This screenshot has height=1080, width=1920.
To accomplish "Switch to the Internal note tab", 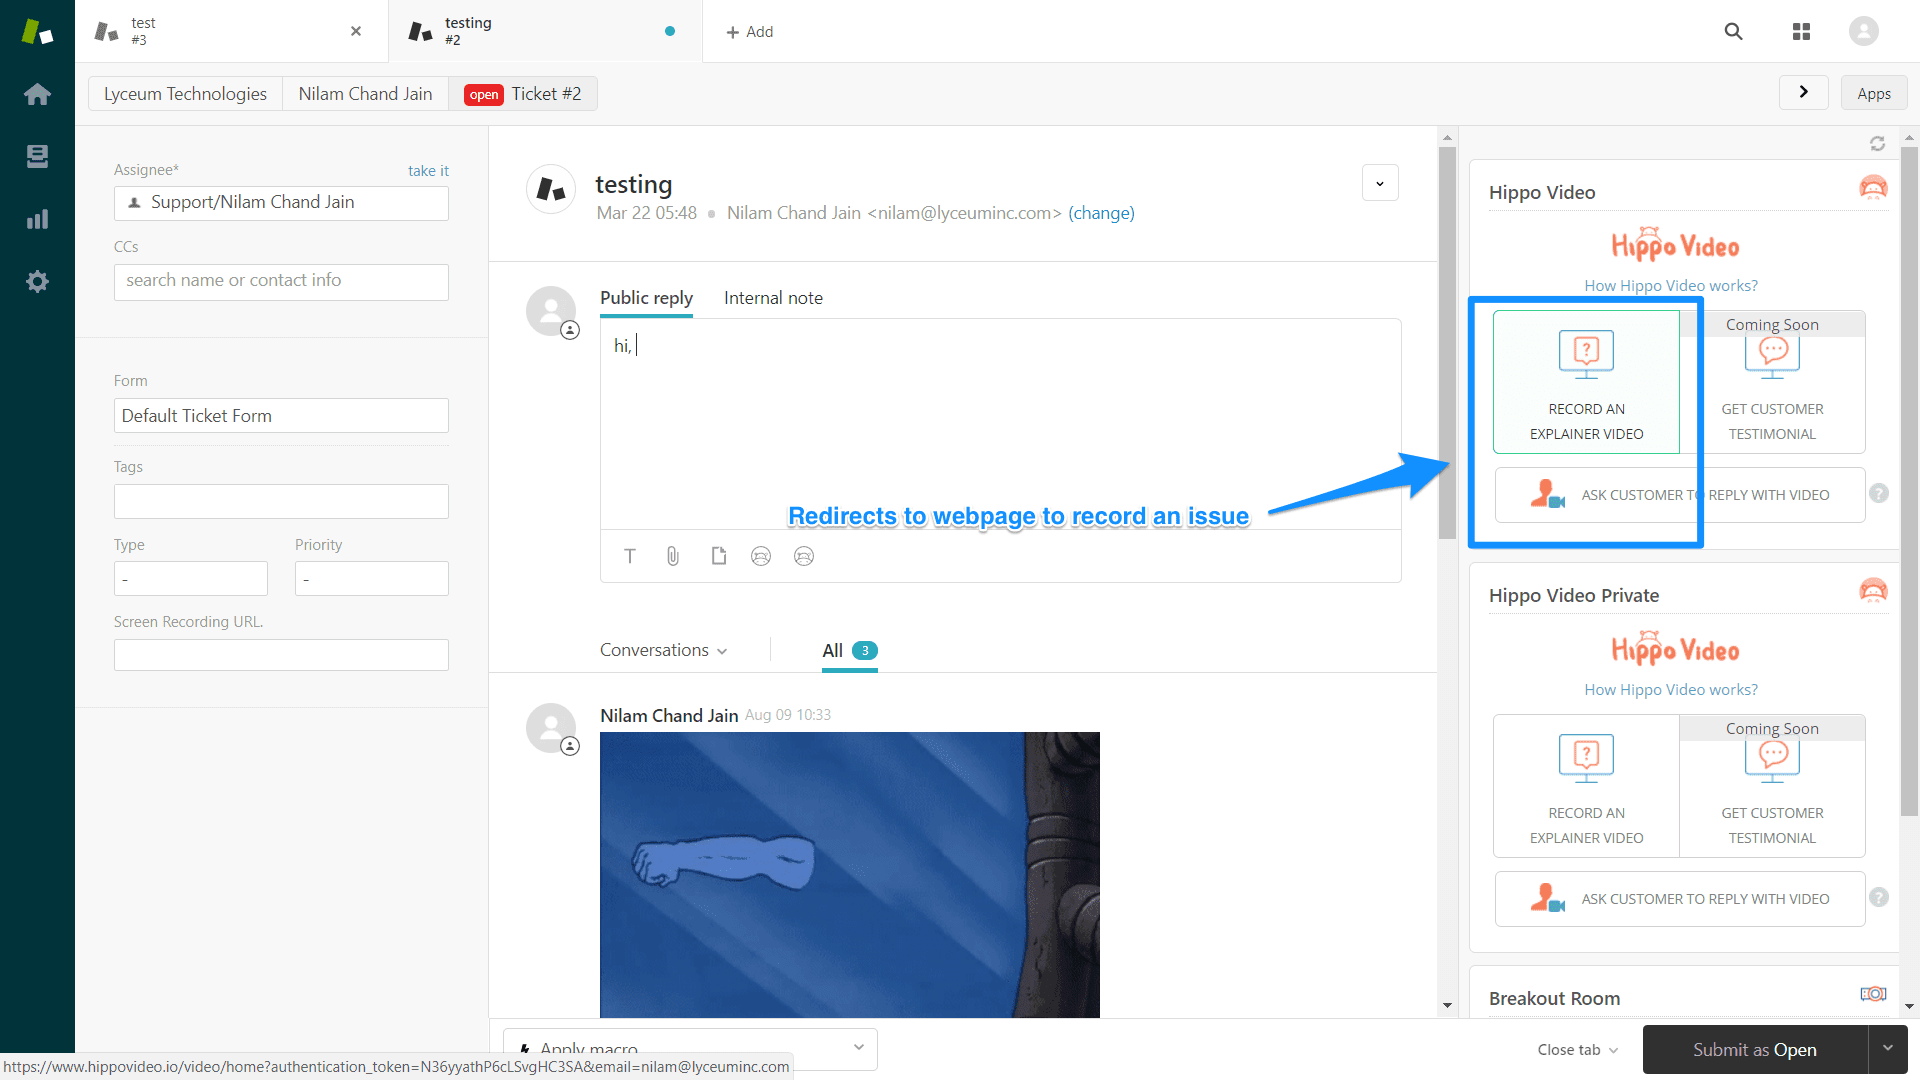I will [773, 298].
